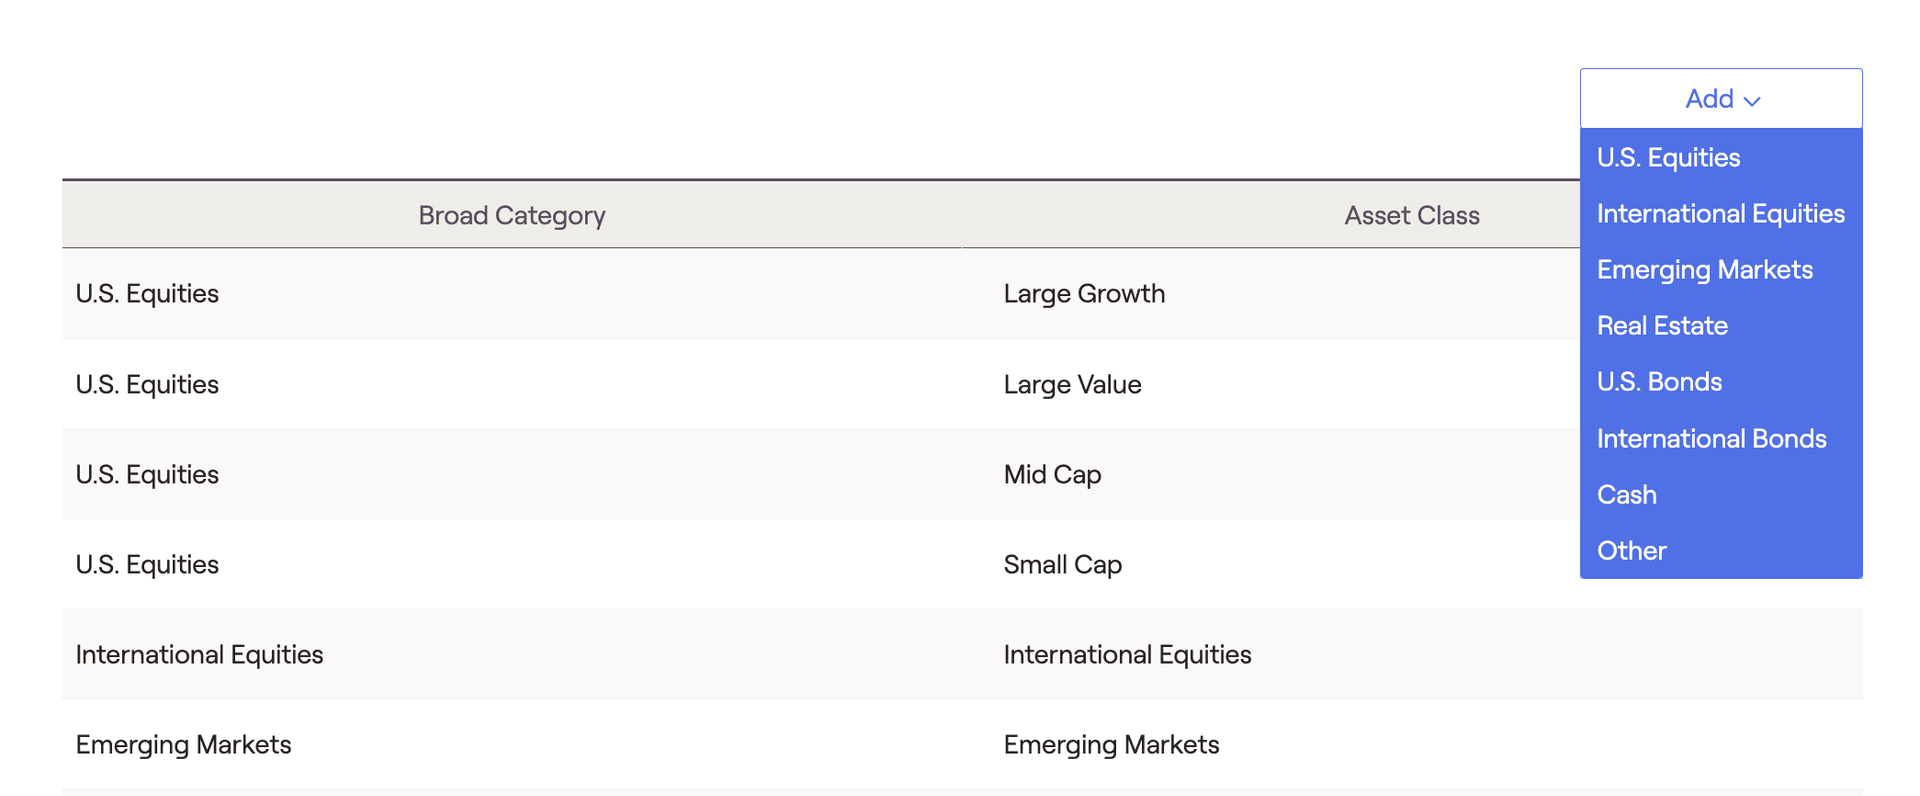Select the Other option in the menu
This screenshot has width=1920, height=796.
1721,550
